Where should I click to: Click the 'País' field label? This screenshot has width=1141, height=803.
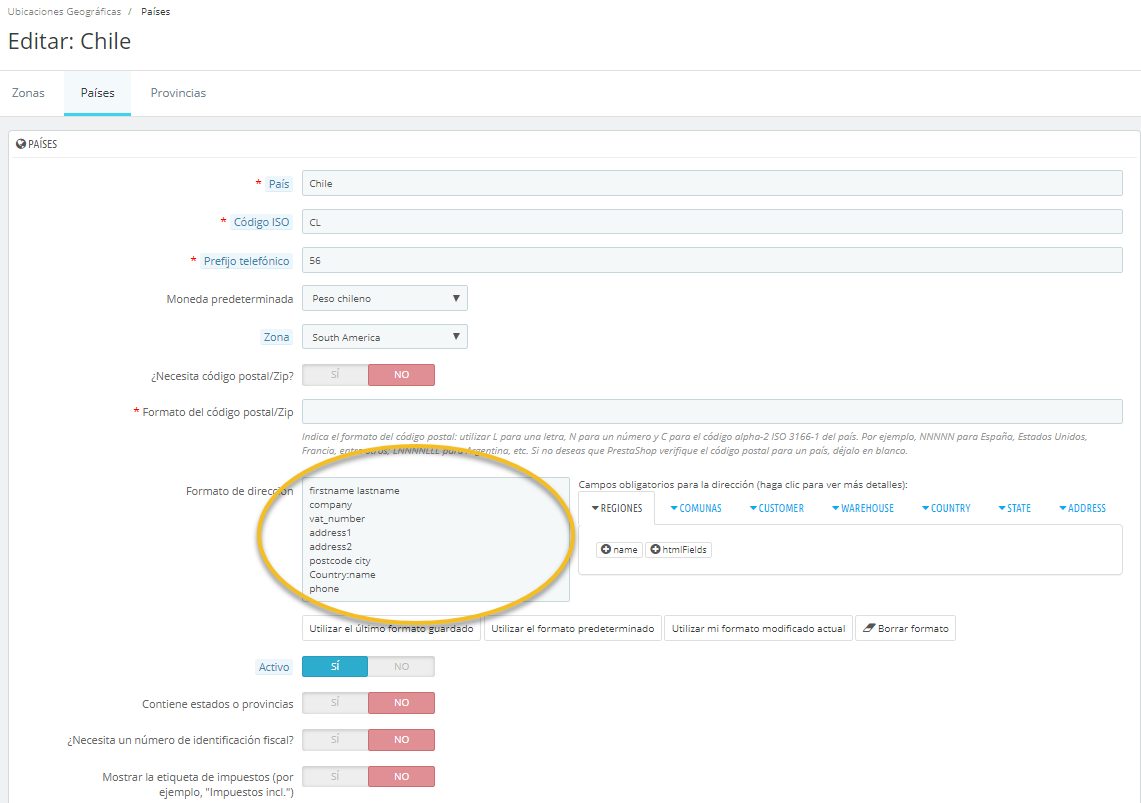(x=279, y=184)
